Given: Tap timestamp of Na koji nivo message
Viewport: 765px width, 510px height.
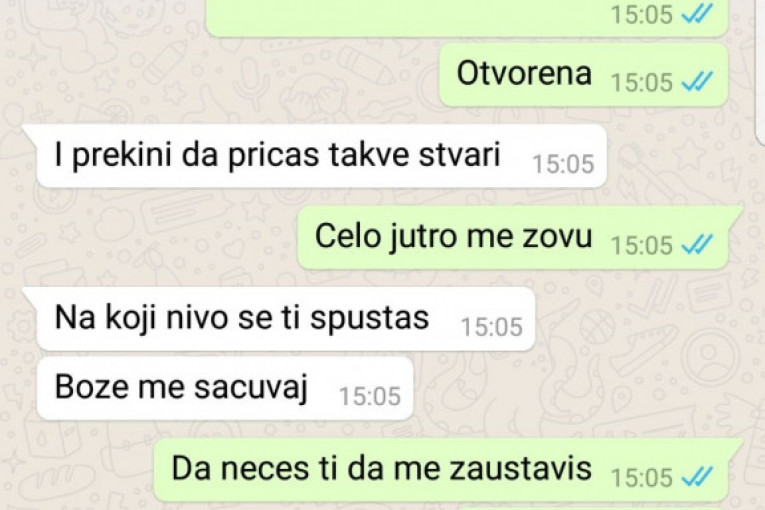Looking at the screenshot, I should [492, 327].
